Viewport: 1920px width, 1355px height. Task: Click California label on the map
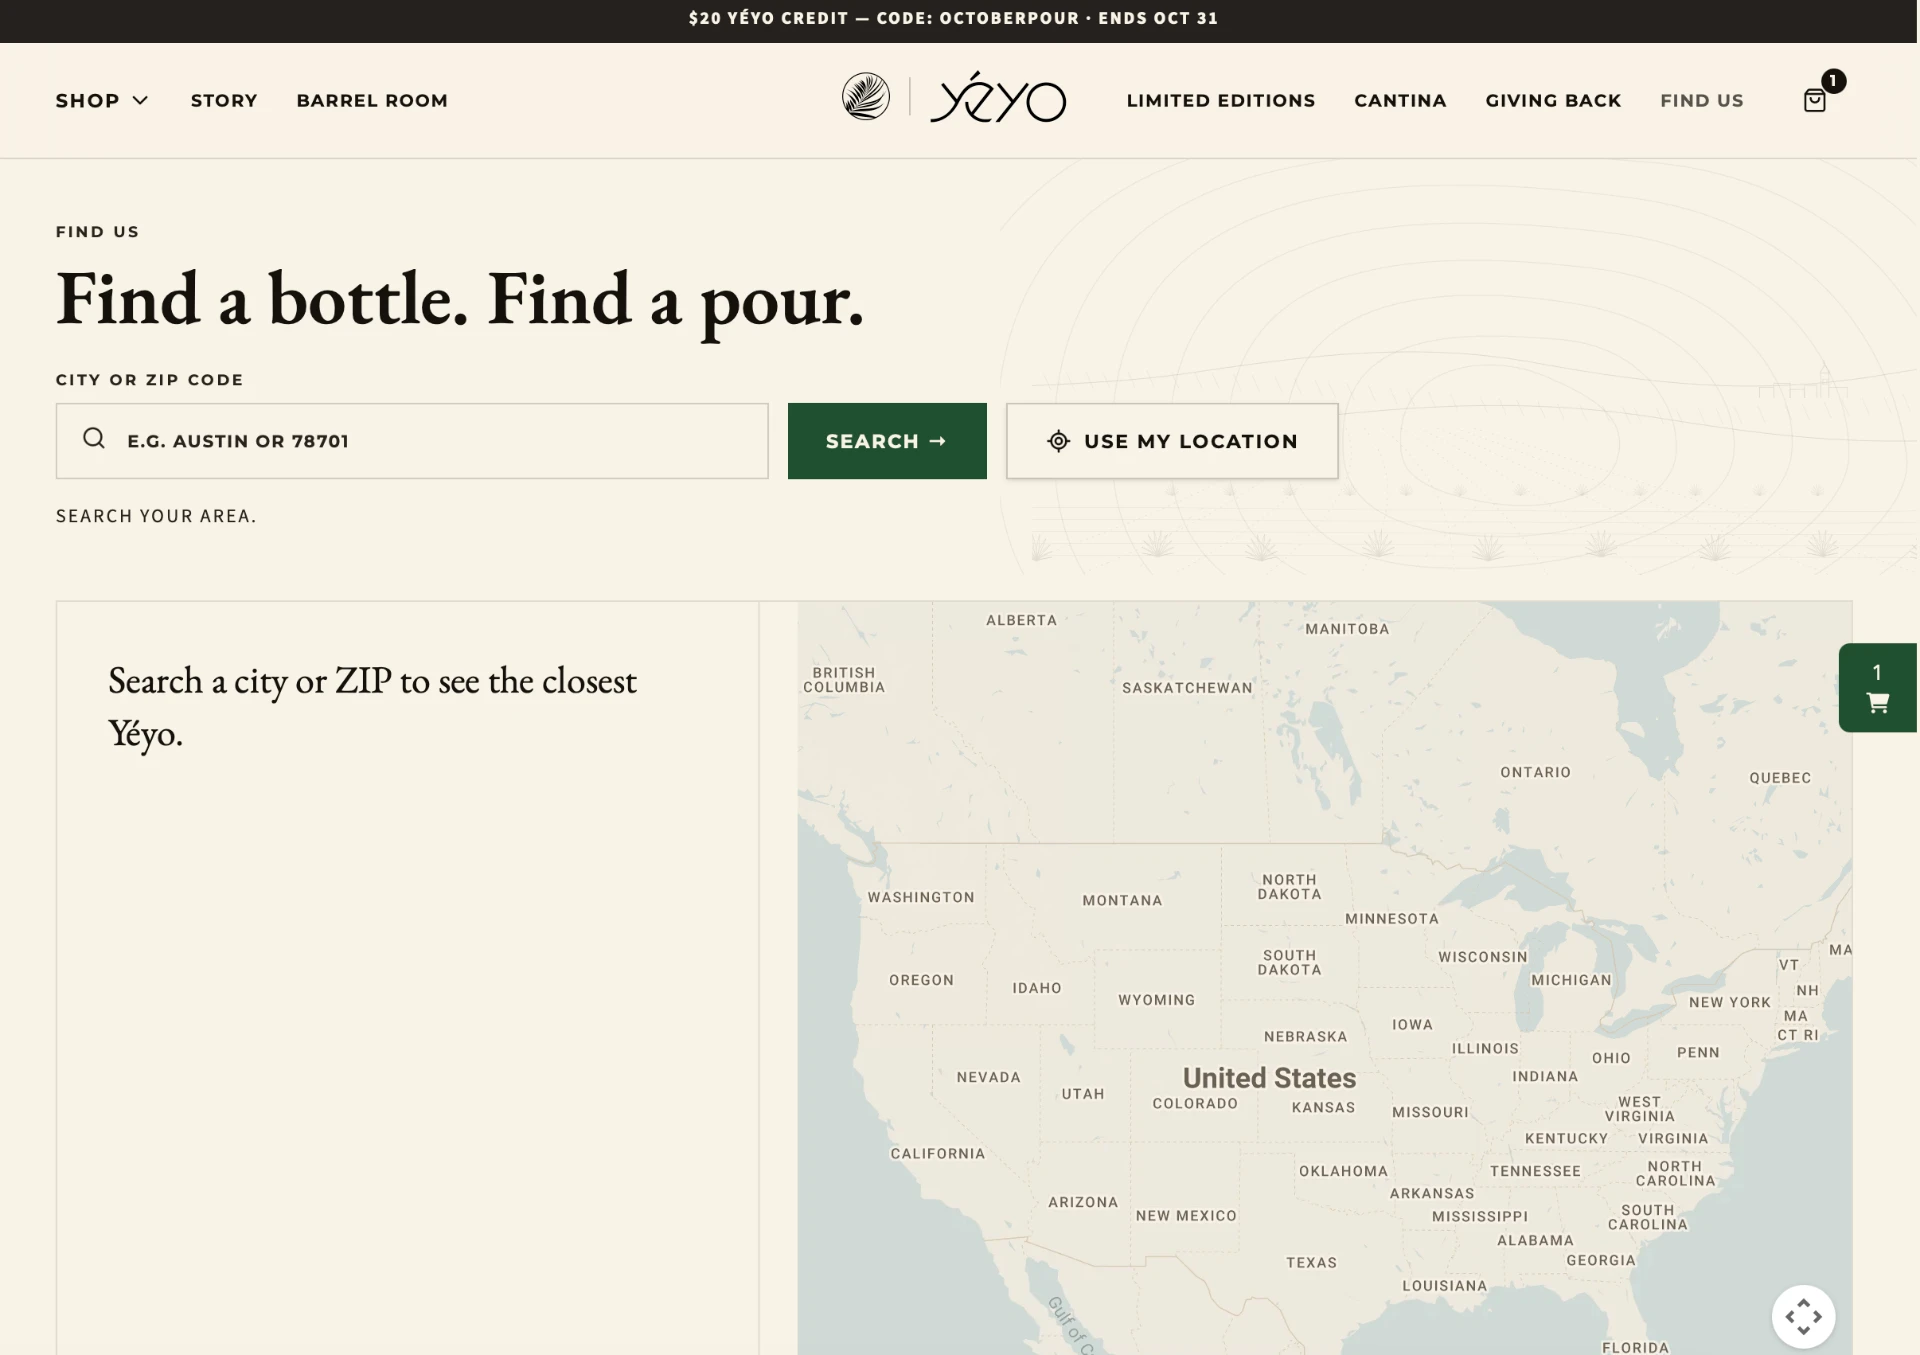[938, 1154]
